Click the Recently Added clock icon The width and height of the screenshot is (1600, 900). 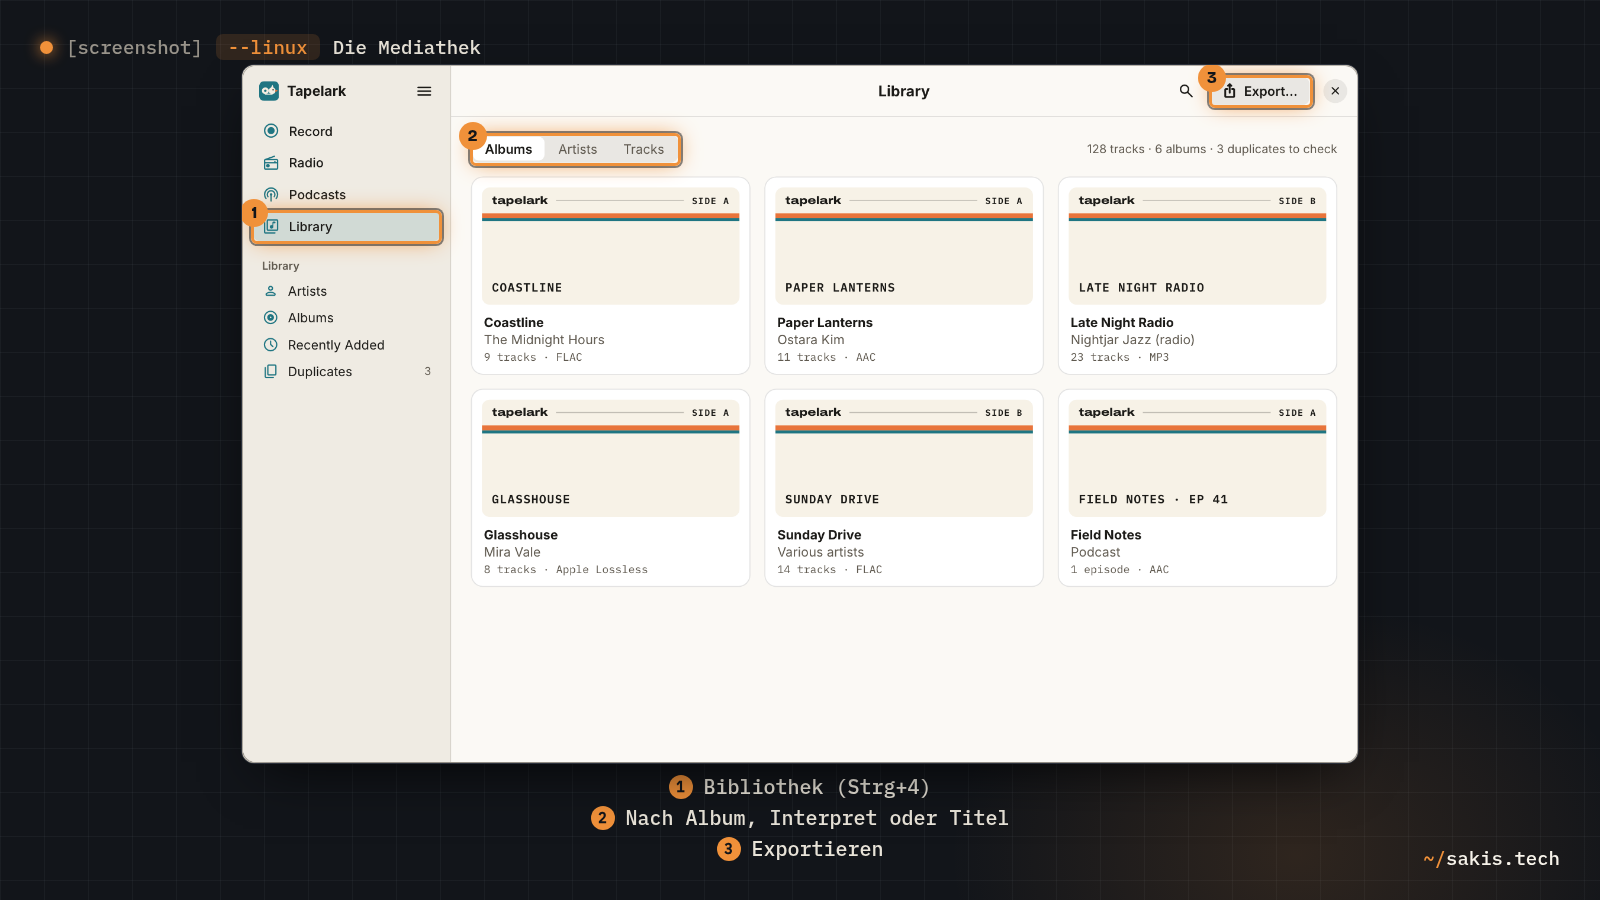270,345
